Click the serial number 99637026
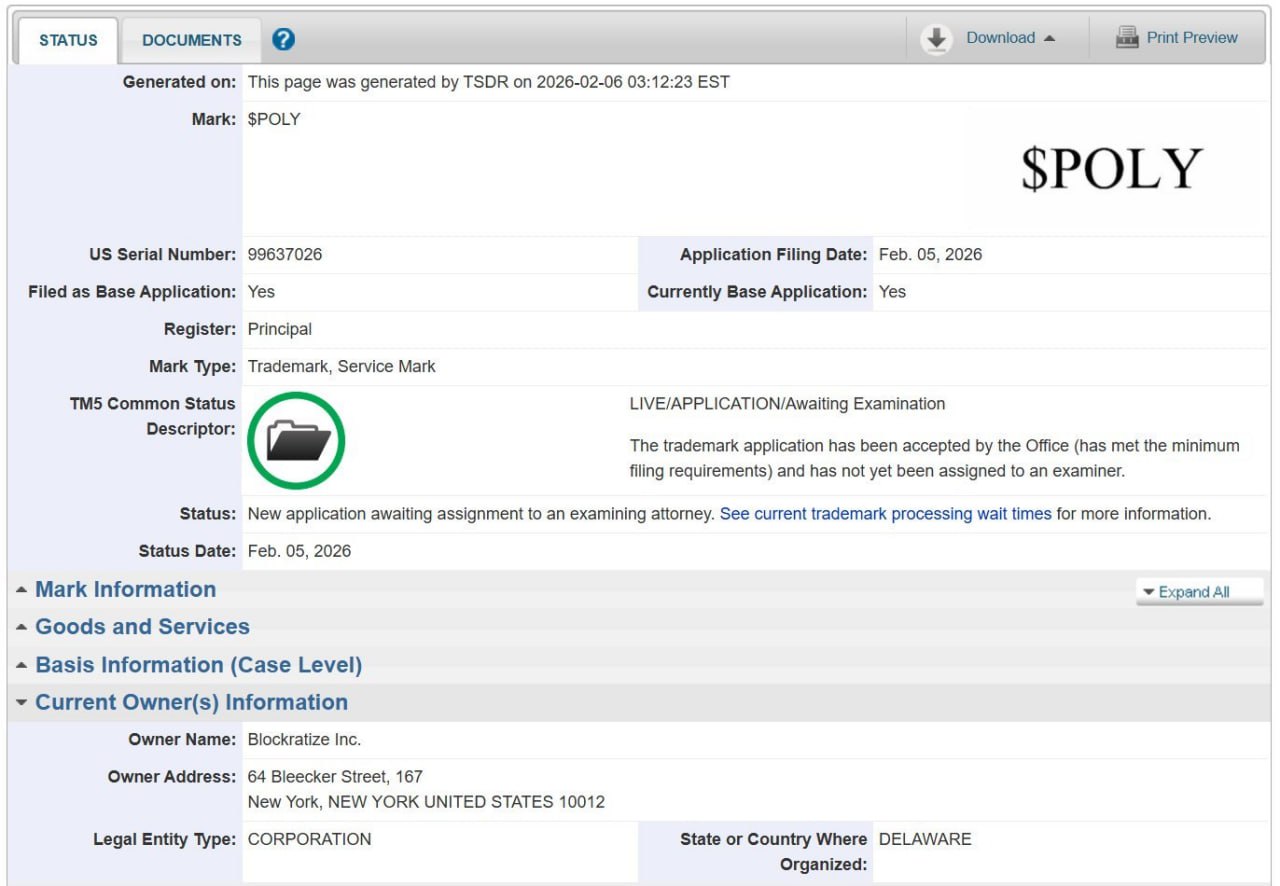 285,255
